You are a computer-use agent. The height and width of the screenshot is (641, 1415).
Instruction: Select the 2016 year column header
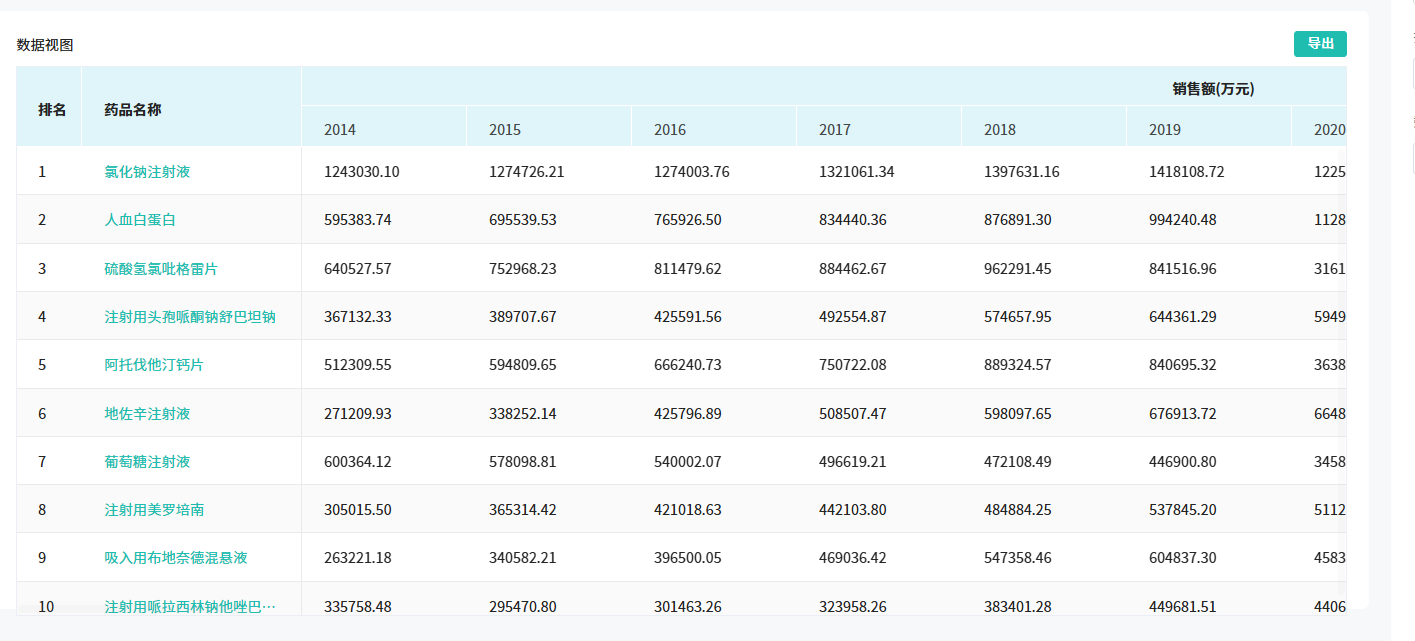(x=670, y=130)
